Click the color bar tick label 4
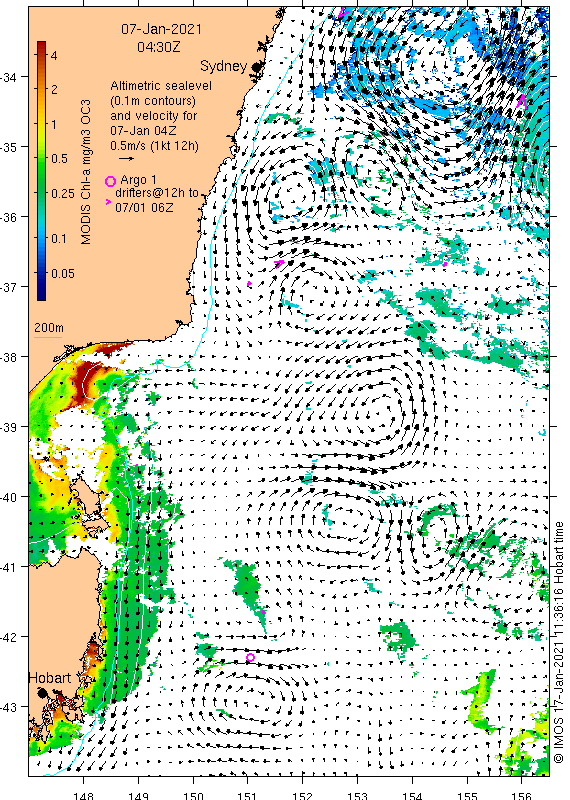Screen dimensions: 570x800 [54, 55]
